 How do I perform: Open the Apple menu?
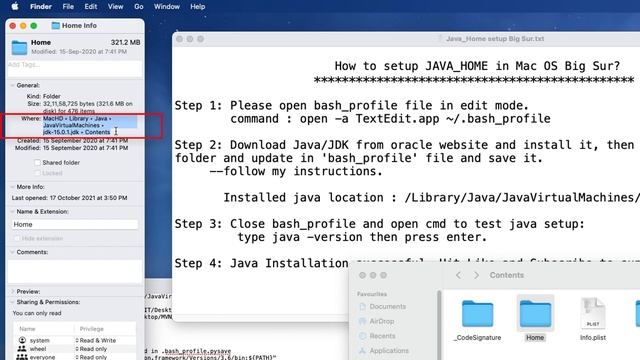point(15,6)
